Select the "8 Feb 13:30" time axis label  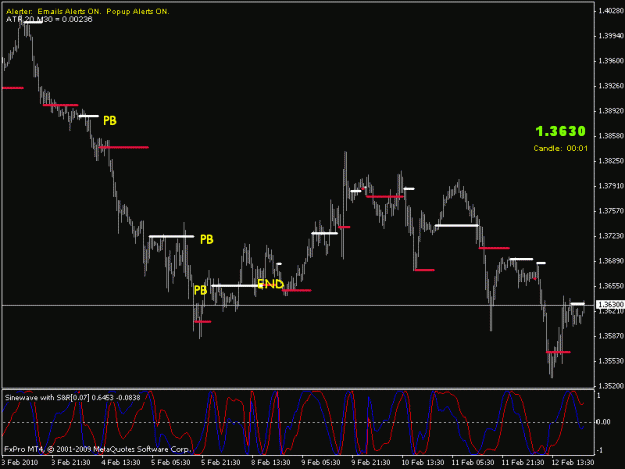coord(270,463)
